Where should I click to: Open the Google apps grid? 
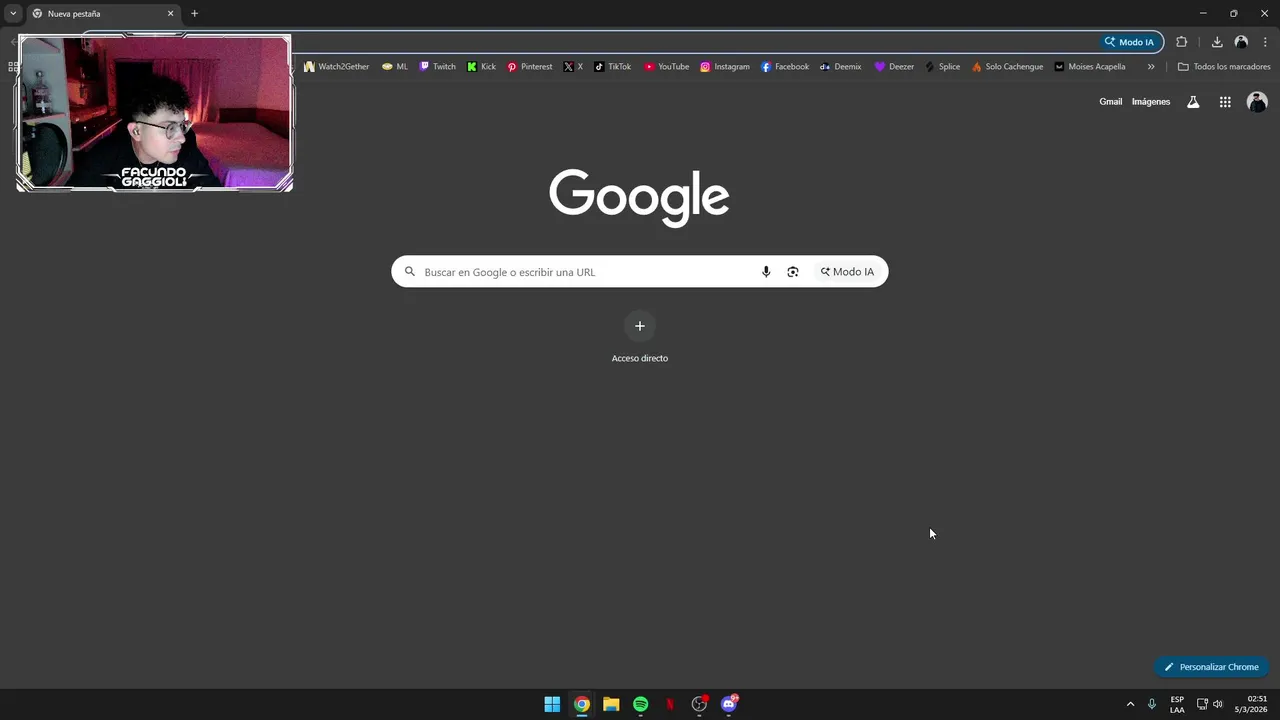pos(1225,102)
